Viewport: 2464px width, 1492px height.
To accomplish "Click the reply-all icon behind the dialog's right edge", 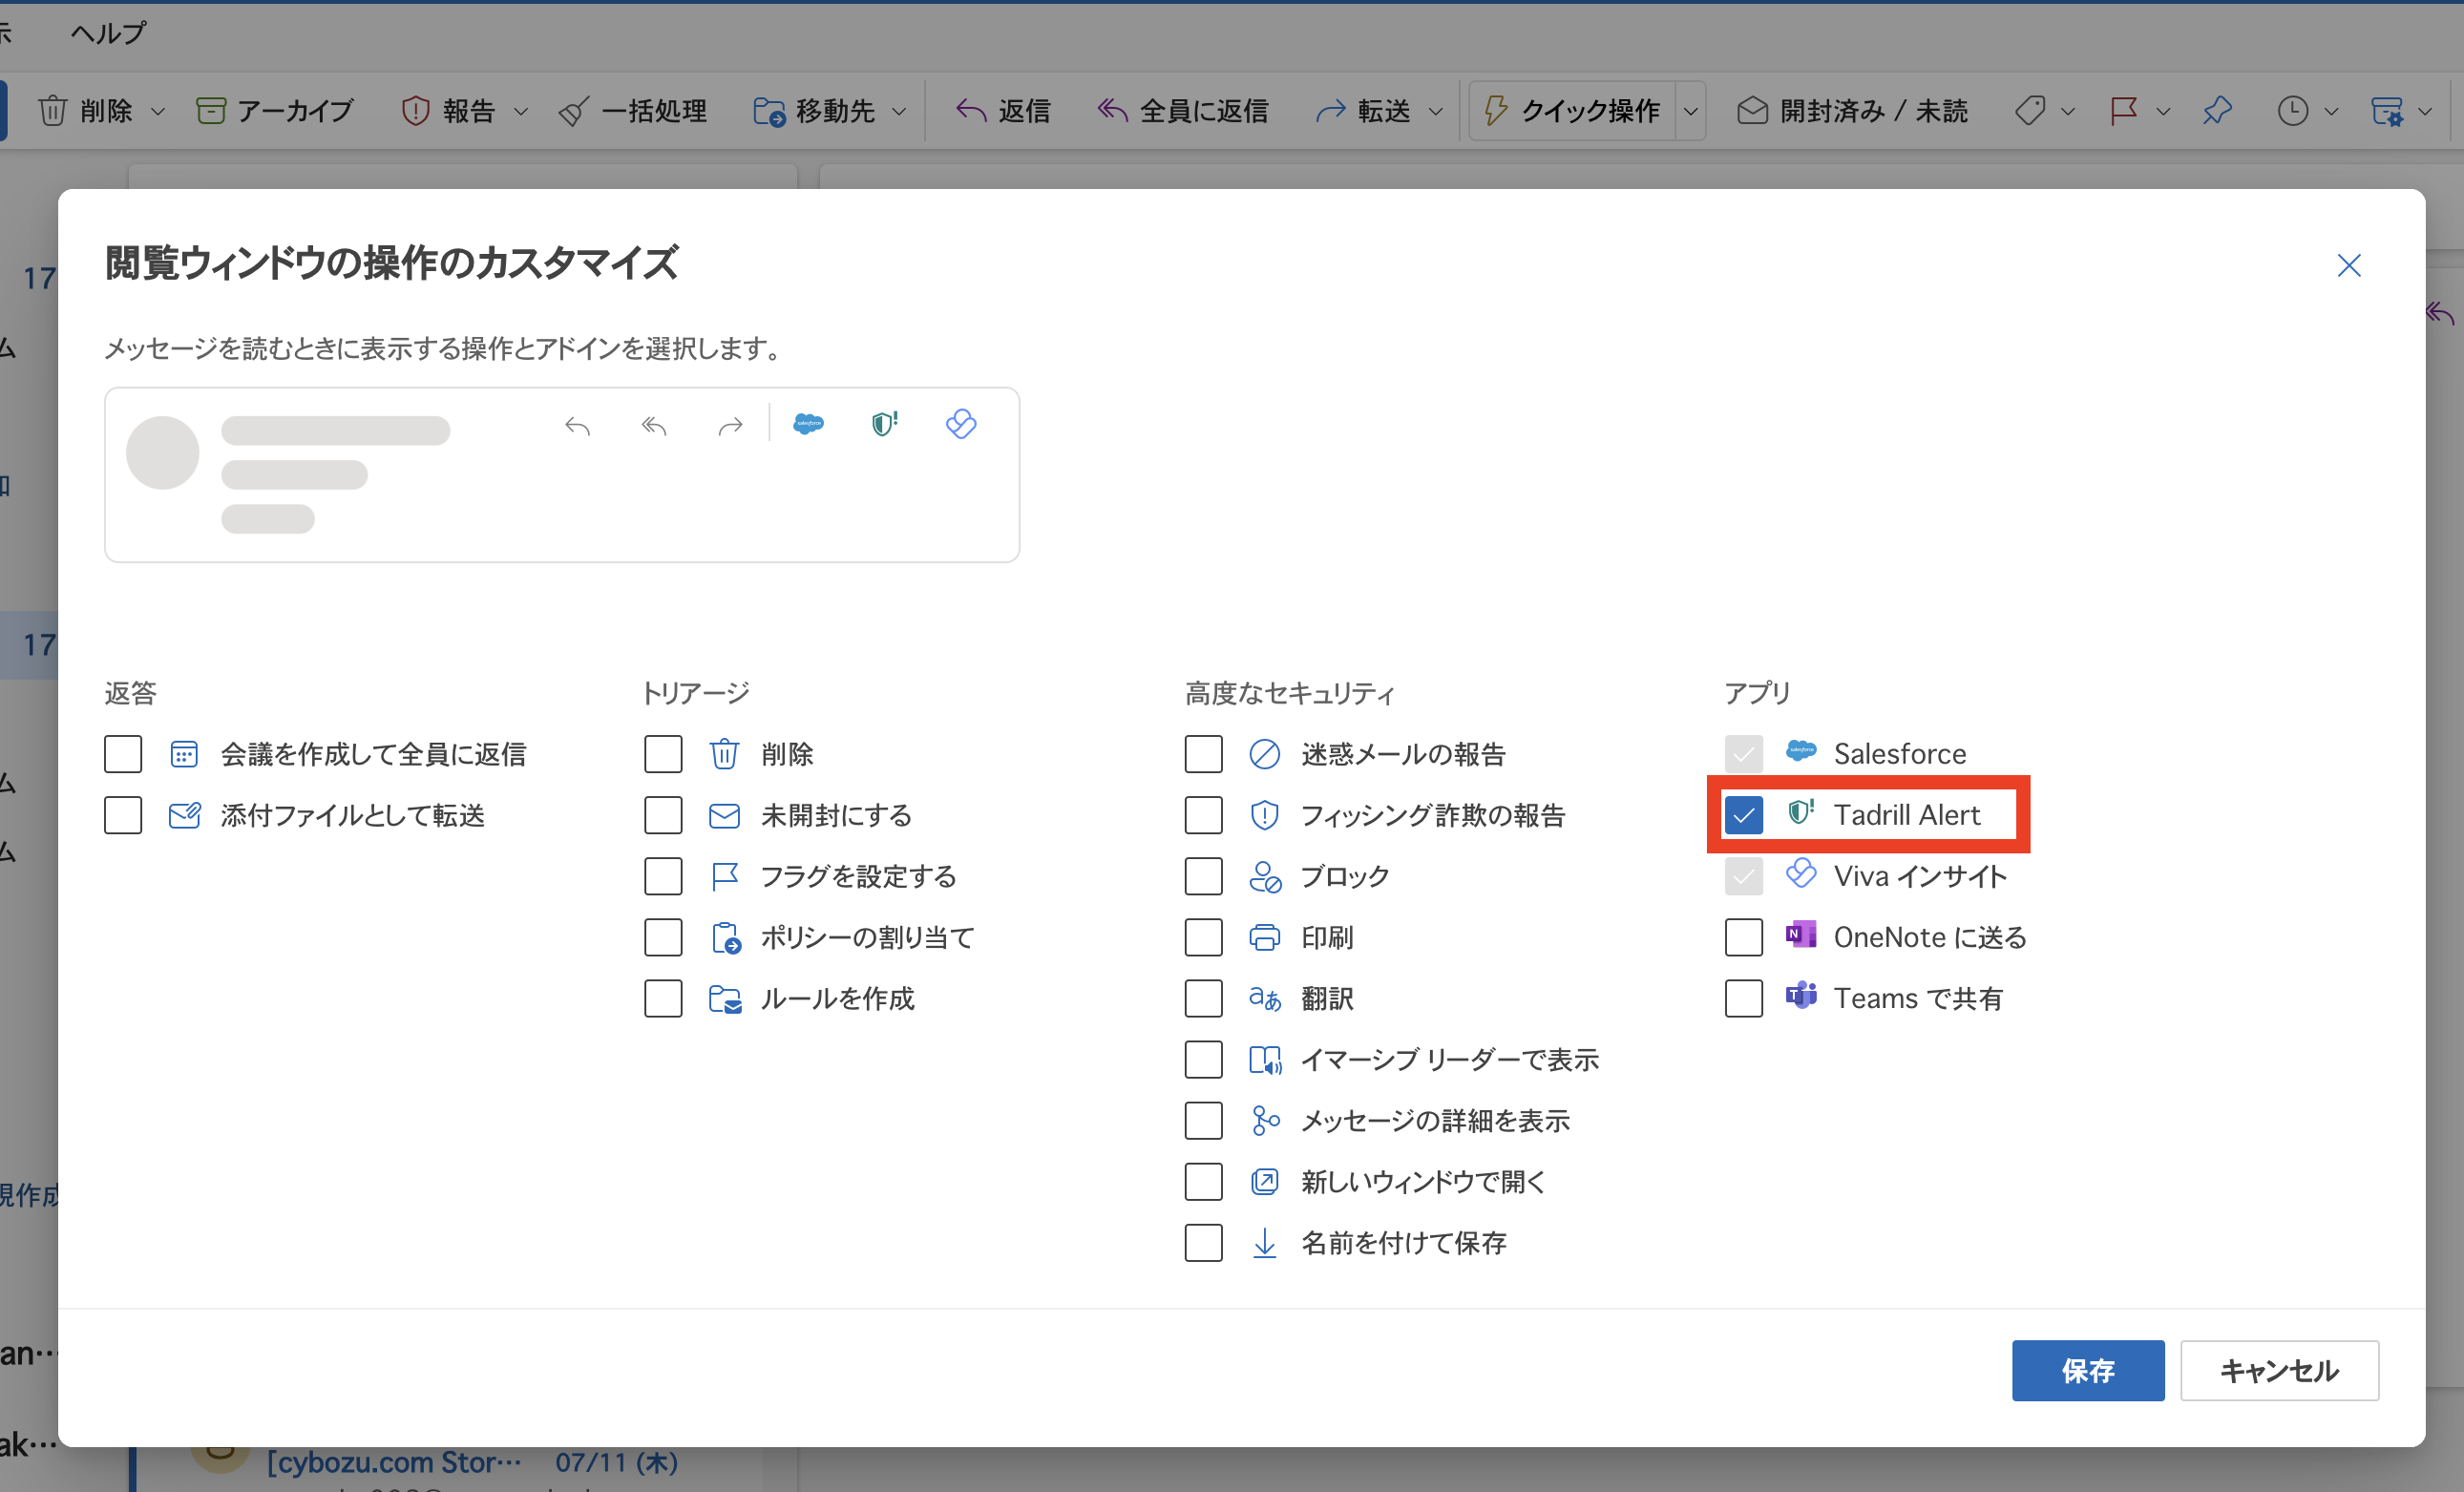I will [x=2442, y=315].
